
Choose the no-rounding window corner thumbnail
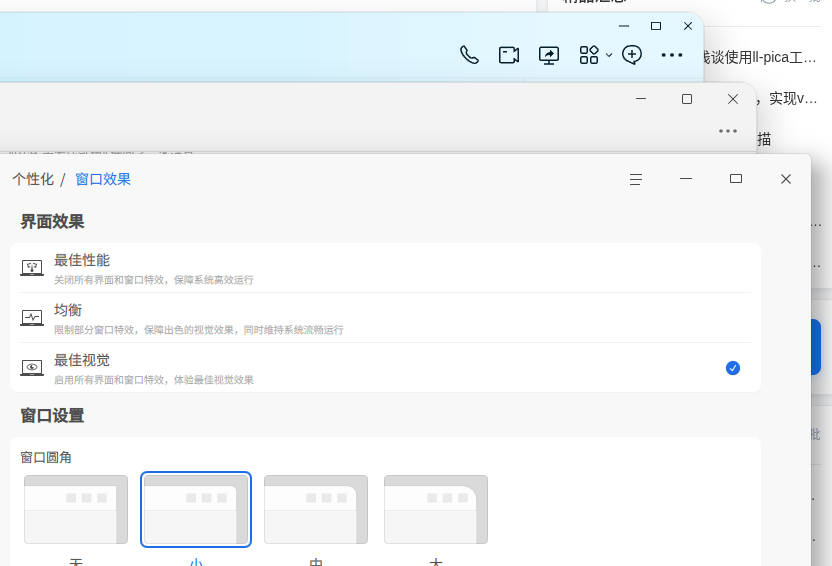coord(76,509)
